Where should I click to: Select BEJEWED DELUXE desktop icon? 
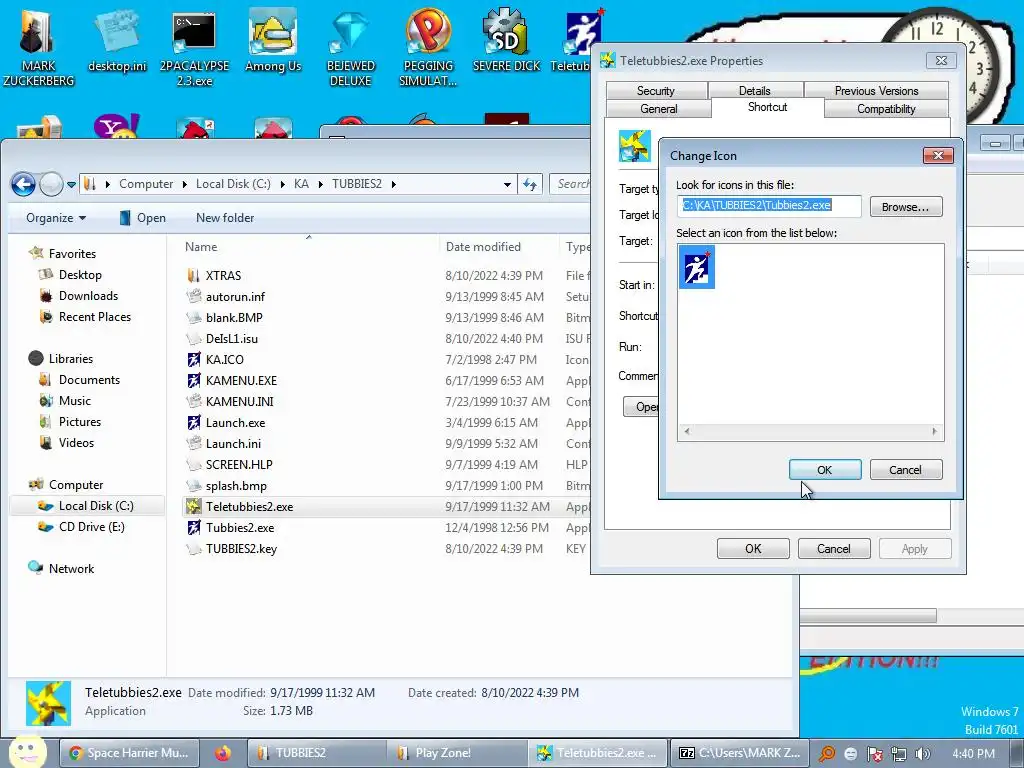[351, 48]
